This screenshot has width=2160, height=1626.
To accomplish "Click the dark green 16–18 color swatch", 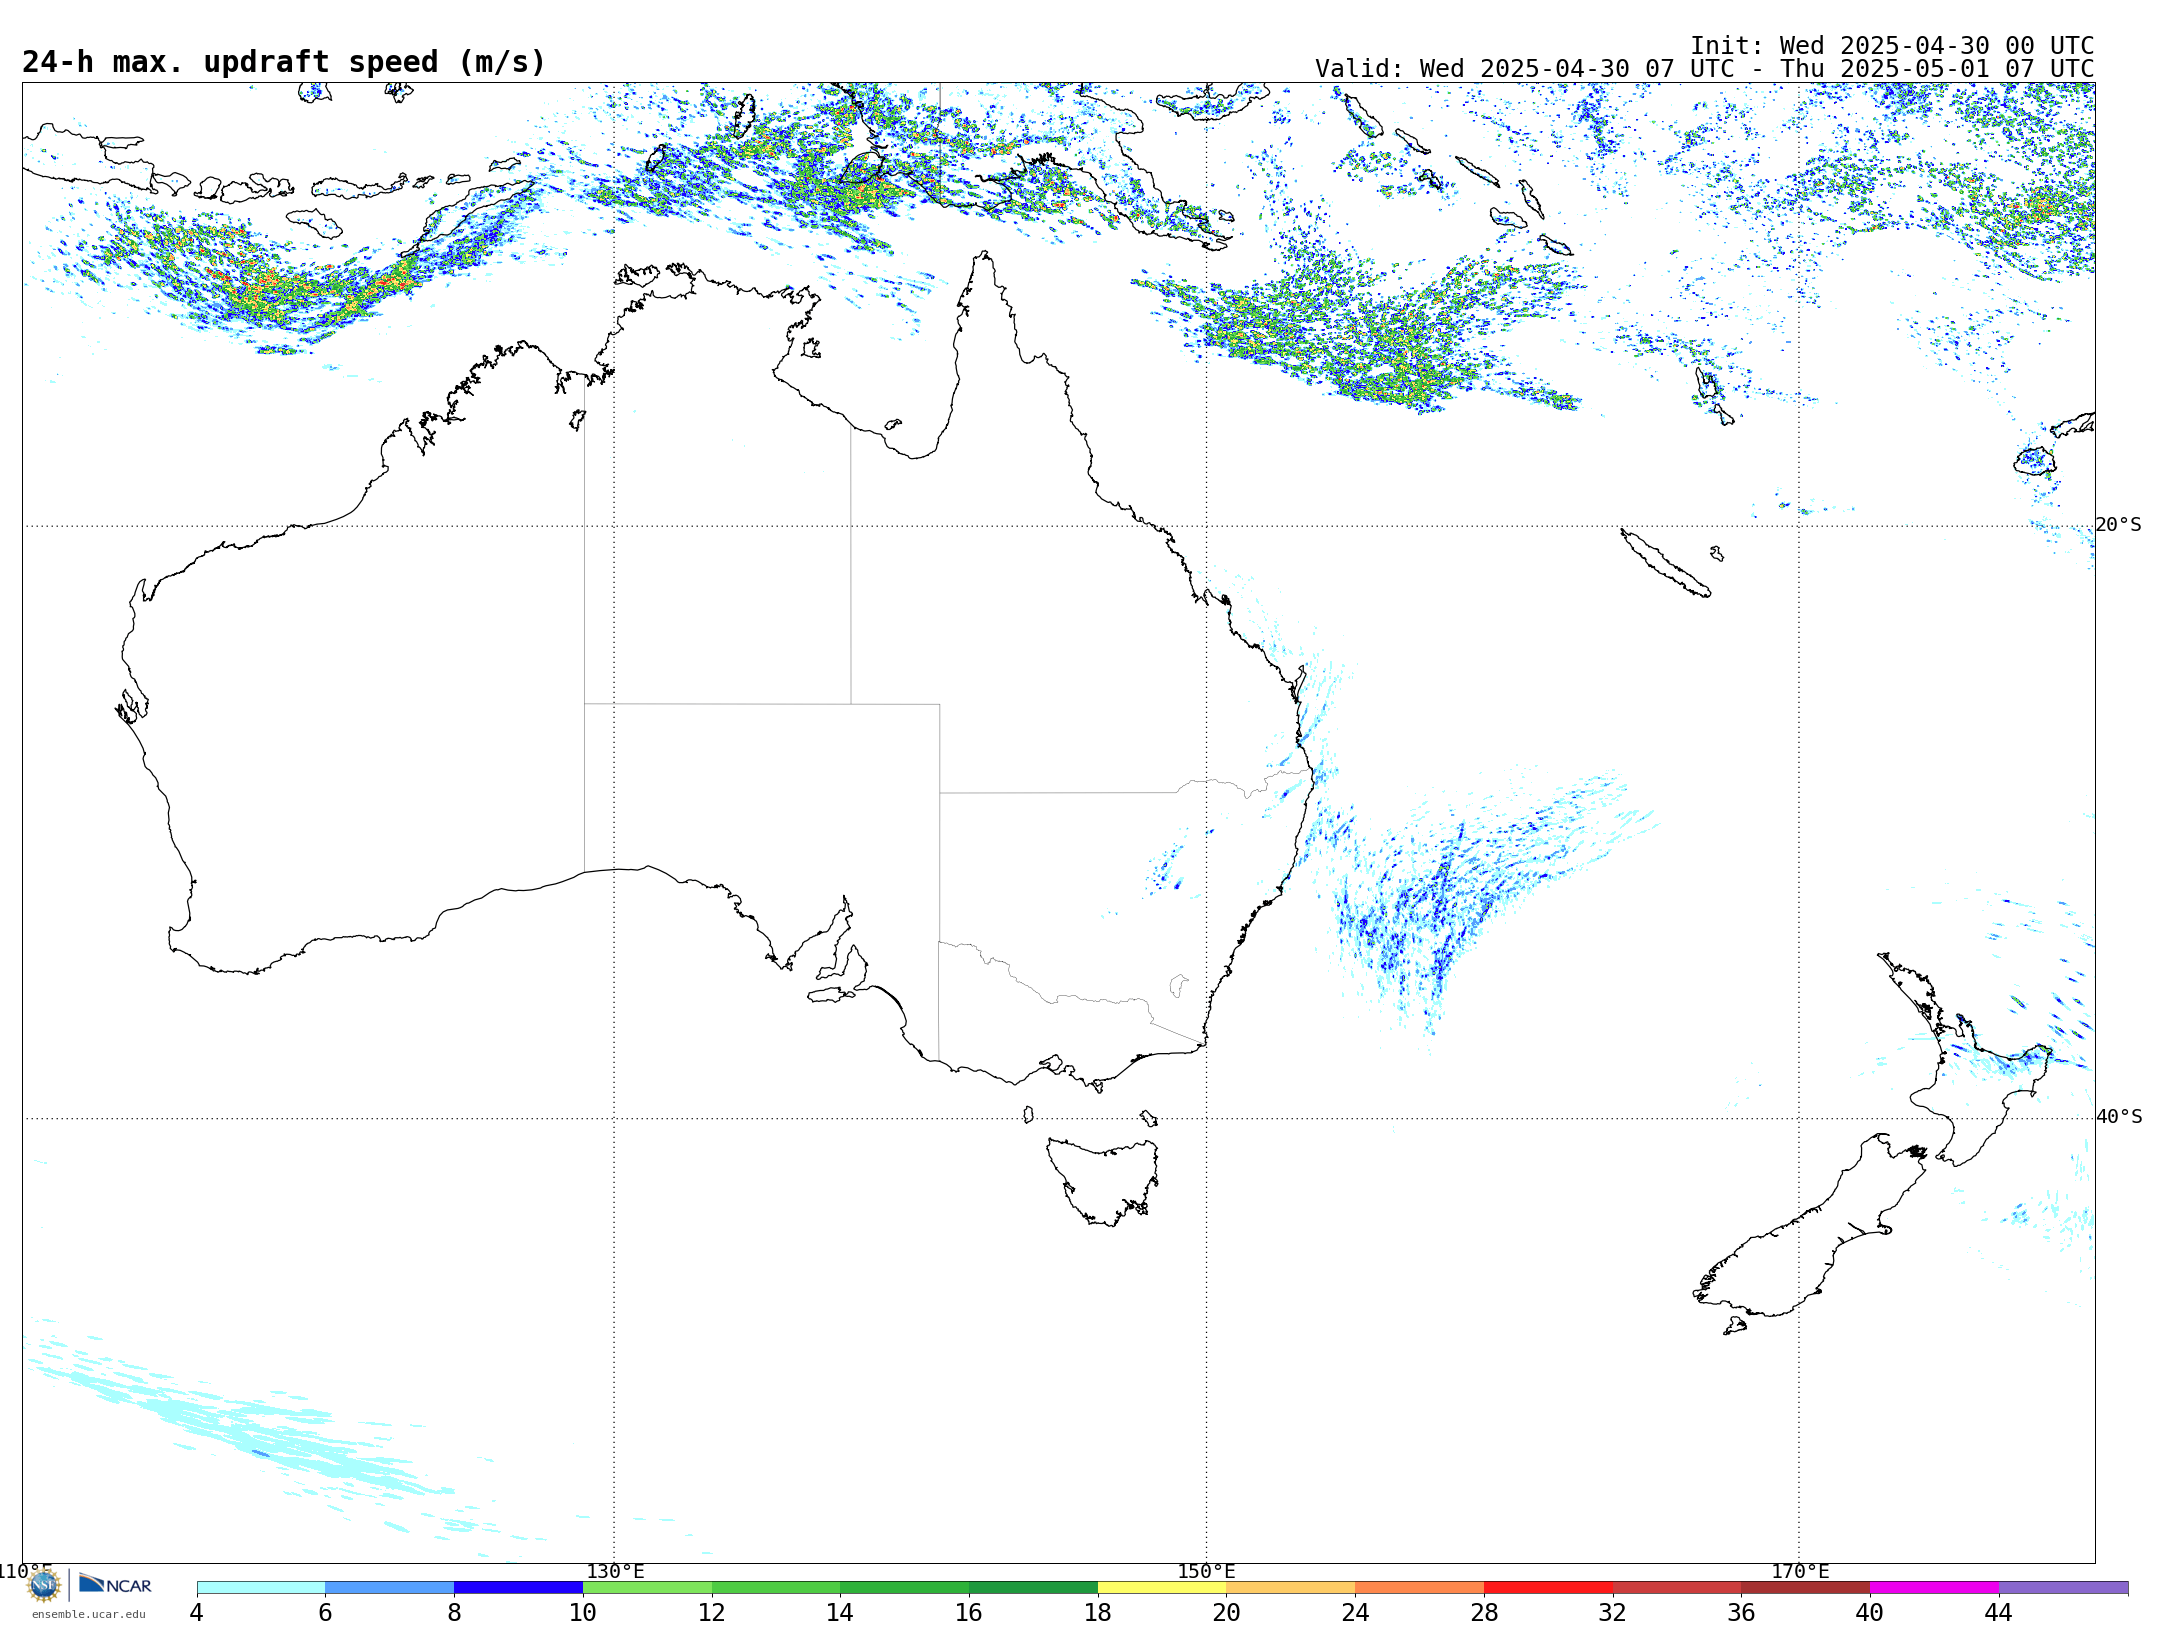I will click(1034, 1588).
